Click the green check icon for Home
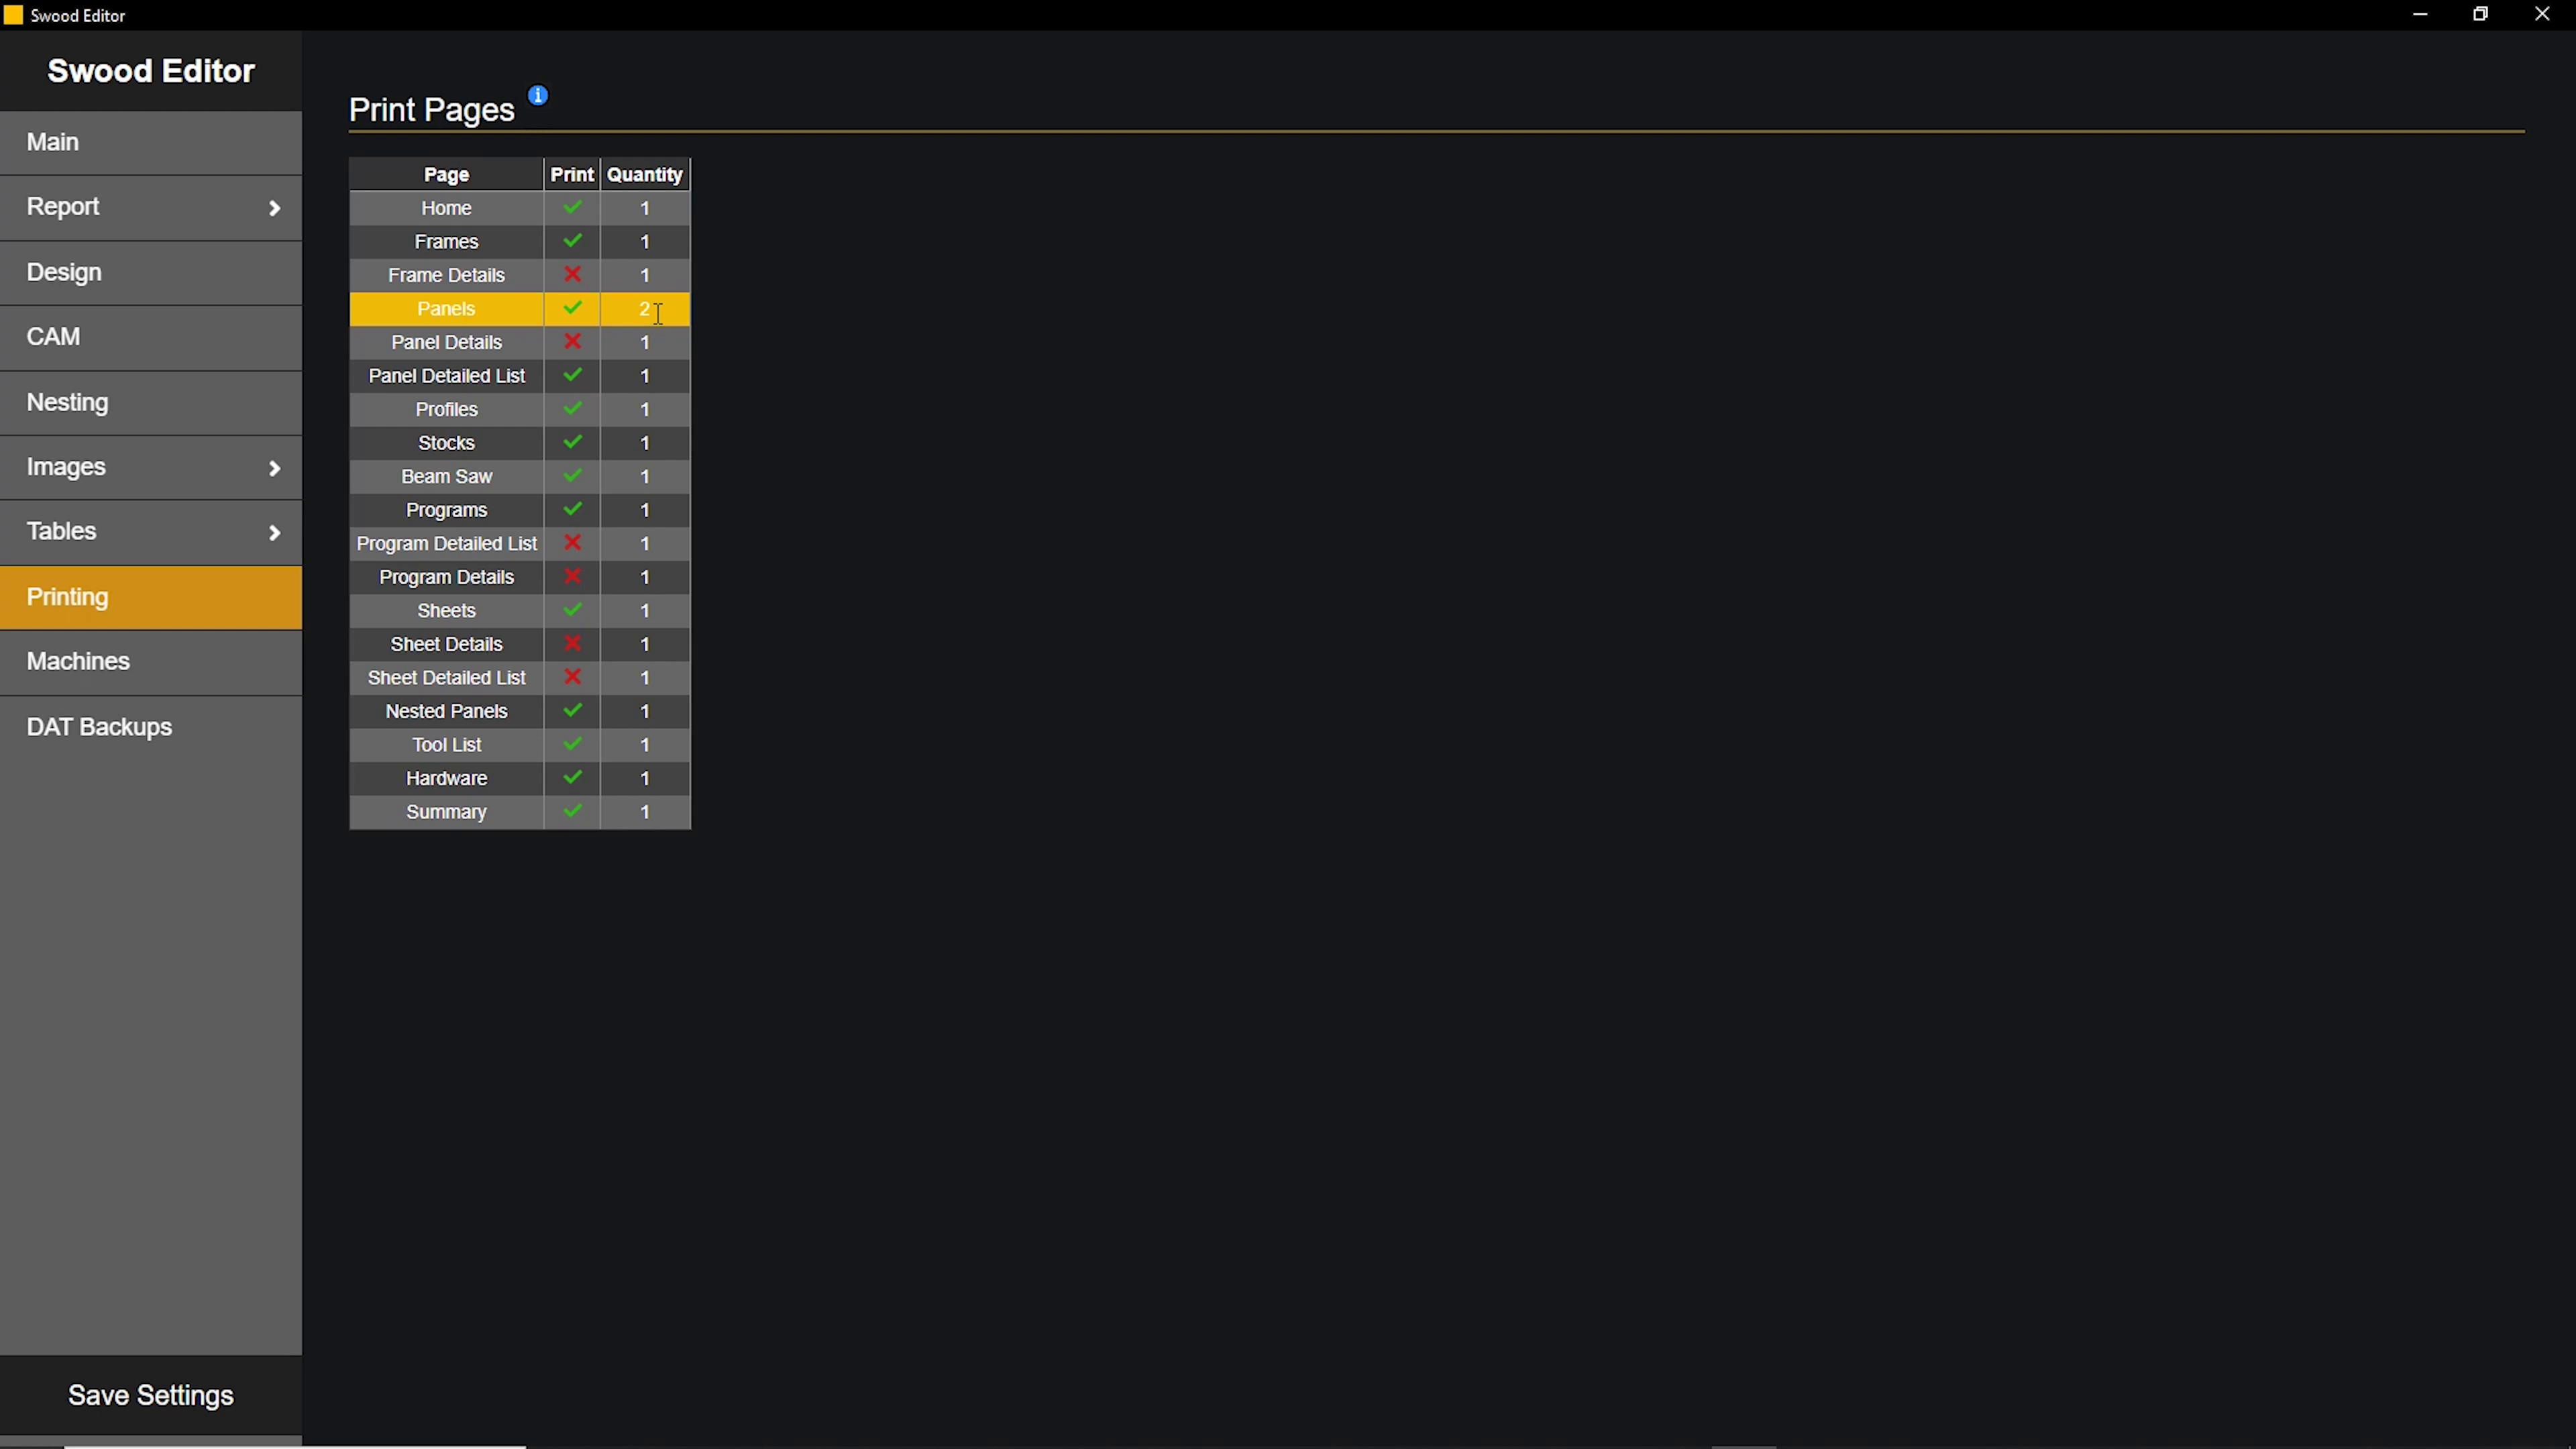Viewport: 2576px width, 1449px height. [x=571, y=207]
